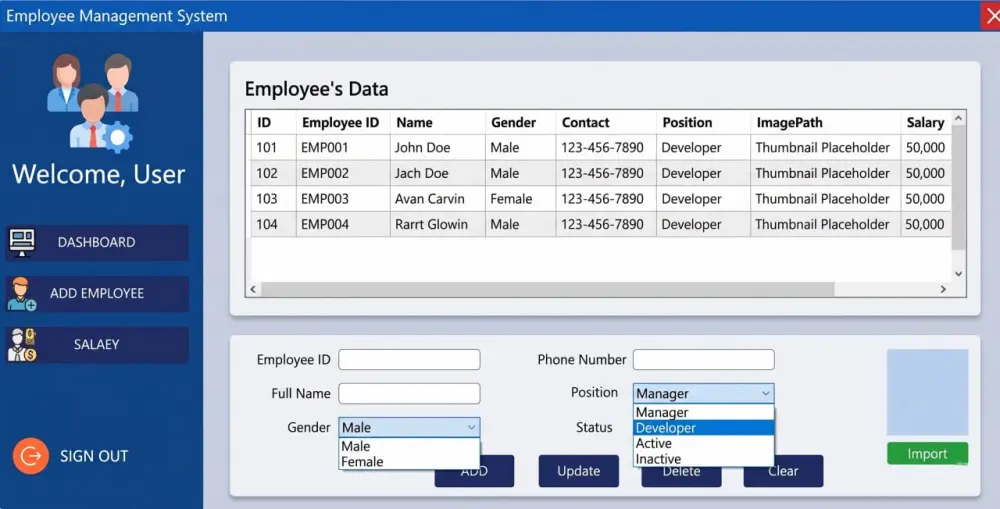Click table scroll up arrow

958,119
